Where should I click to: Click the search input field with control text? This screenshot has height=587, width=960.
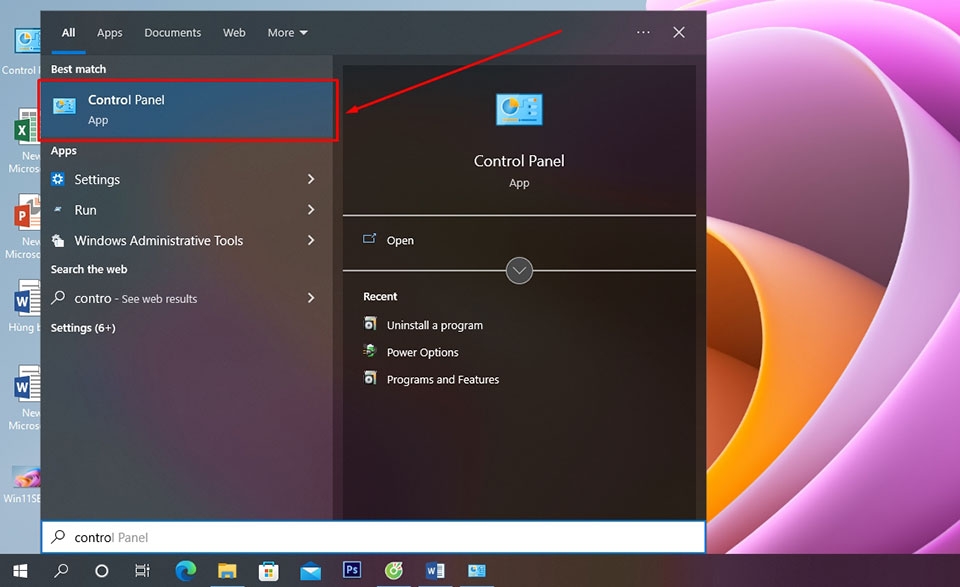pyautogui.click(x=373, y=537)
